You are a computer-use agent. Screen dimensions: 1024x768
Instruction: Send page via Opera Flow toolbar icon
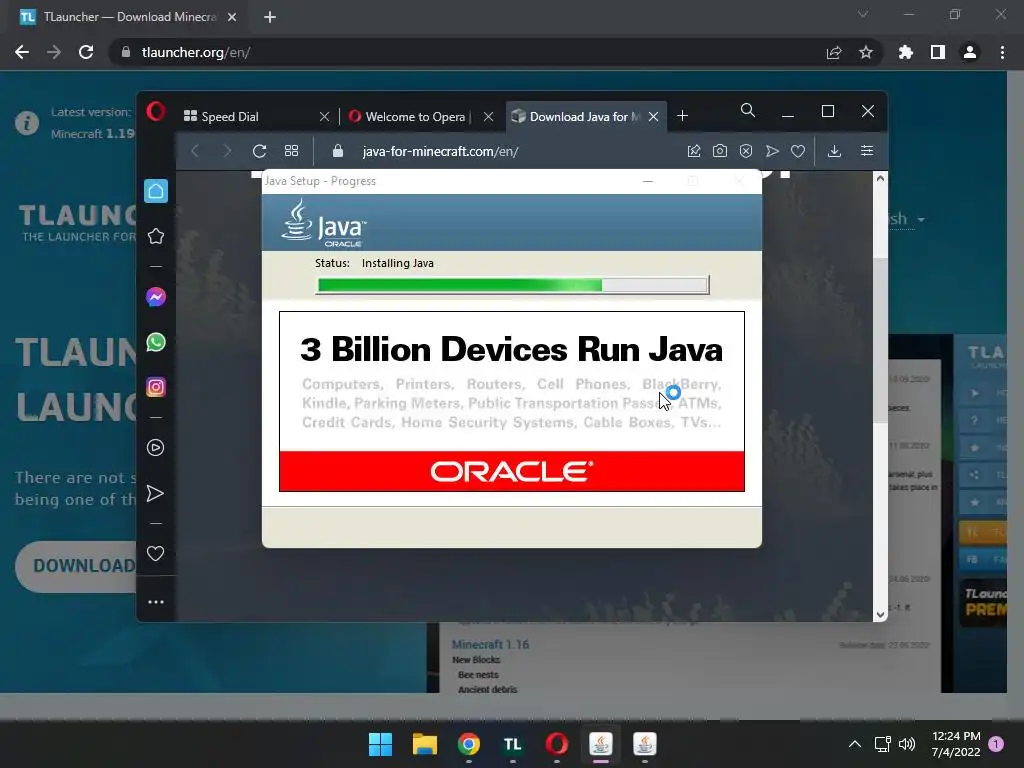tap(772, 151)
